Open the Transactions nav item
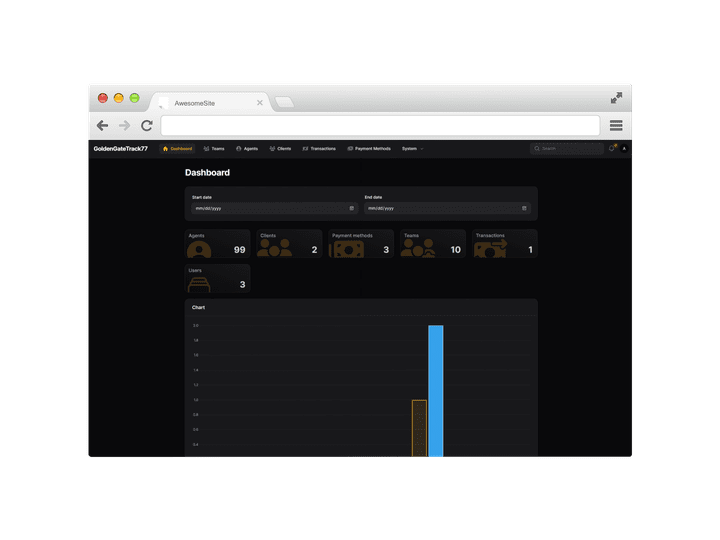This screenshot has height=540, width=720. pos(319,149)
